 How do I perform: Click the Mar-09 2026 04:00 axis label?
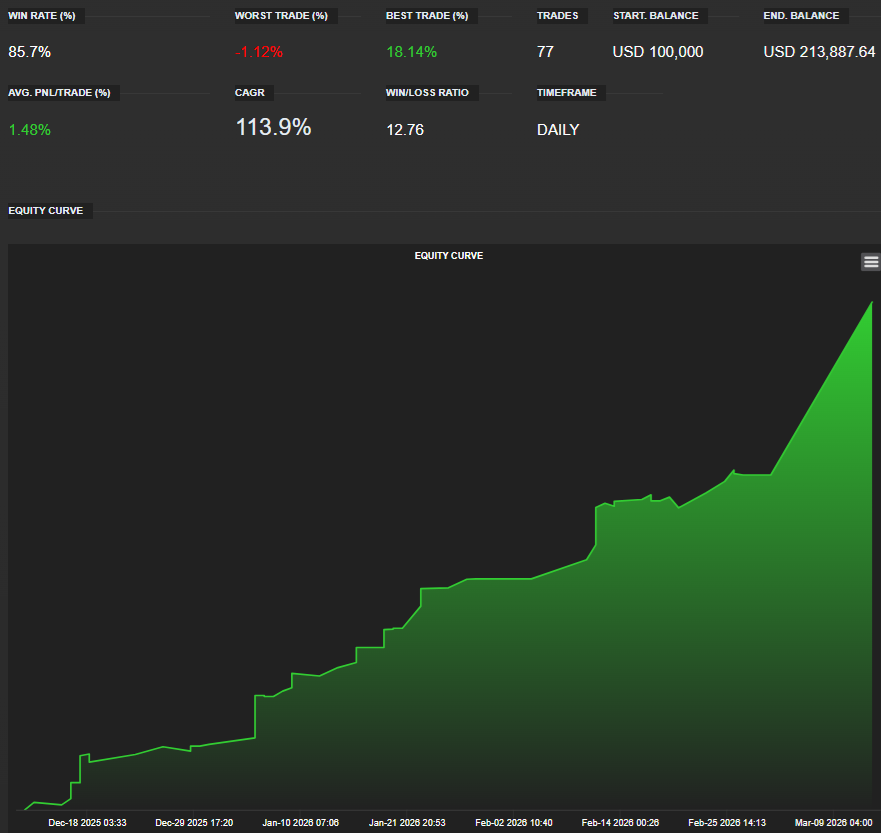[x=833, y=823]
